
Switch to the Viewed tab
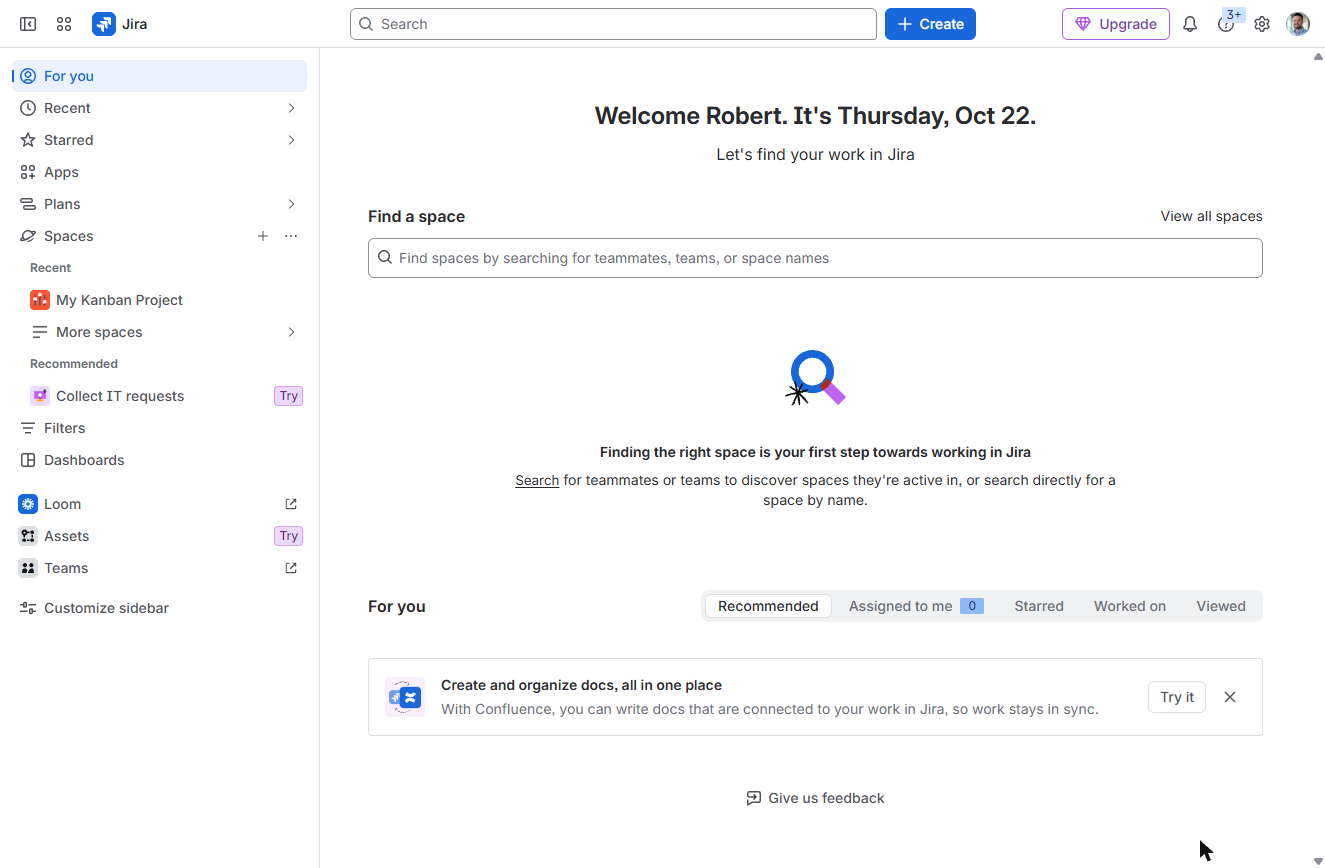click(x=1221, y=606)
